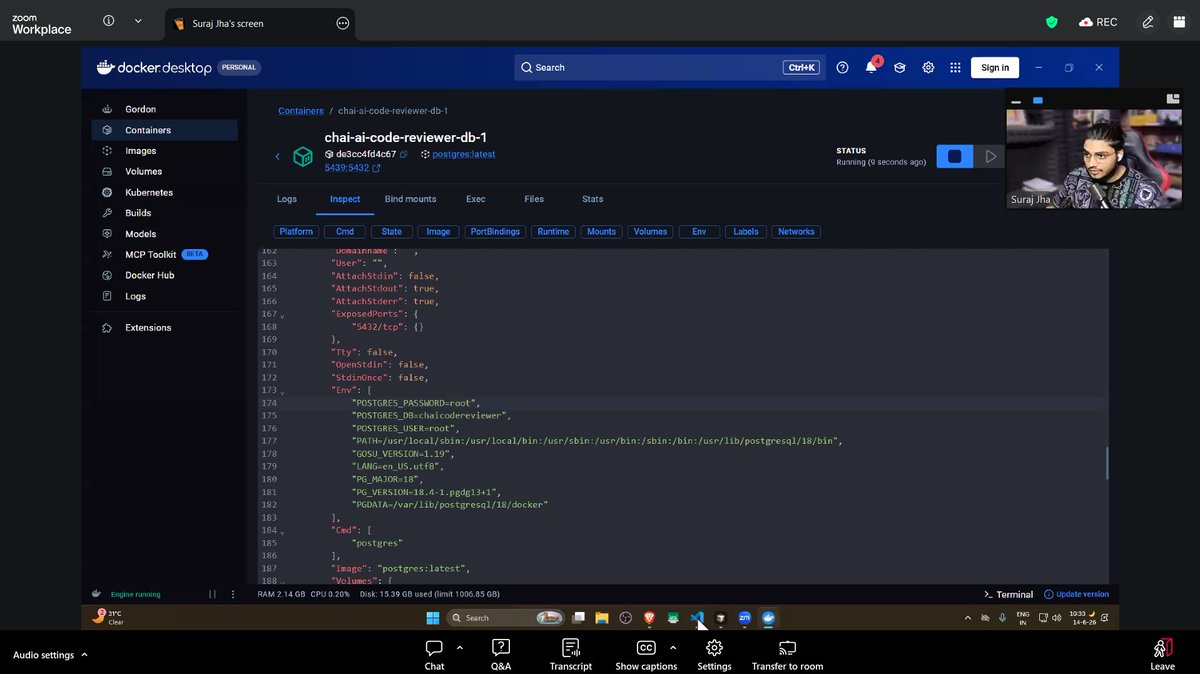Click the container start play button

pos(990,157)
